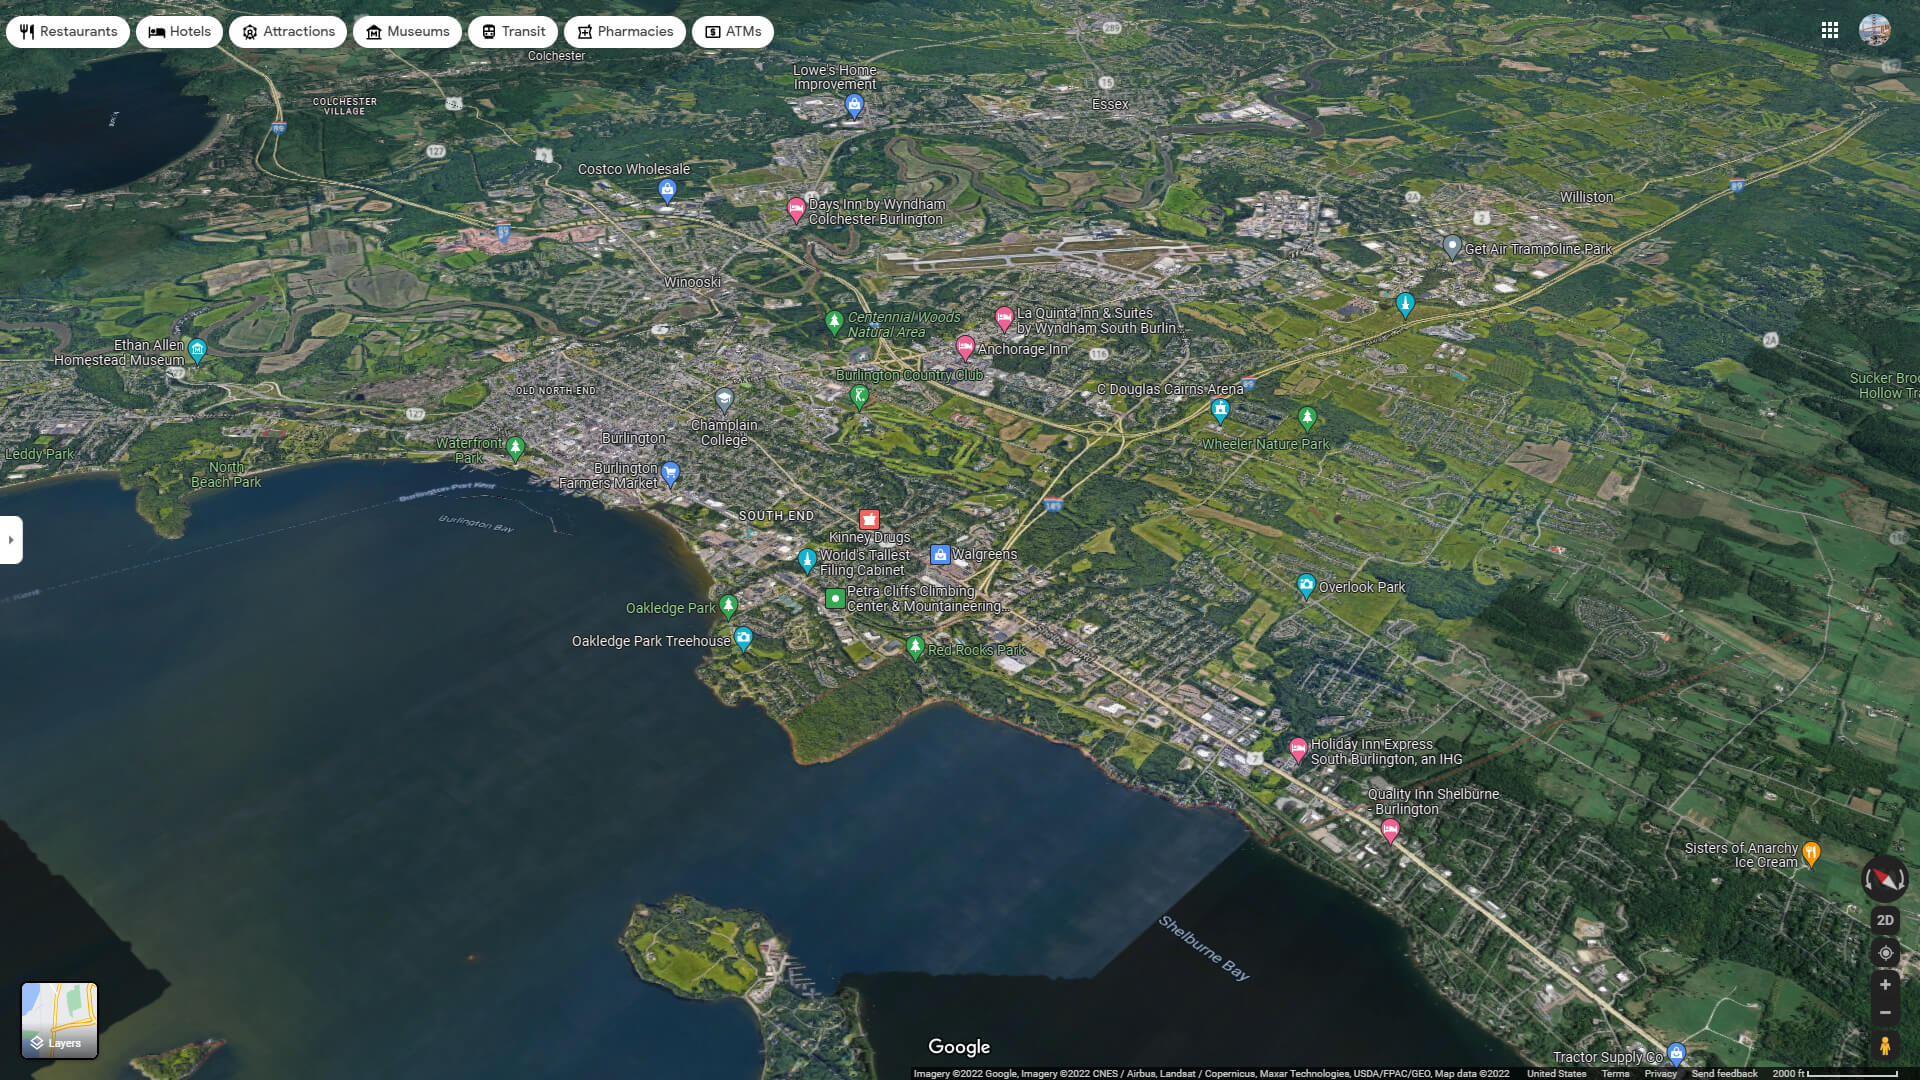This screenshot has height=1080, width=1920.
Task: Zoom in with the plus button
Action: 1885,985
